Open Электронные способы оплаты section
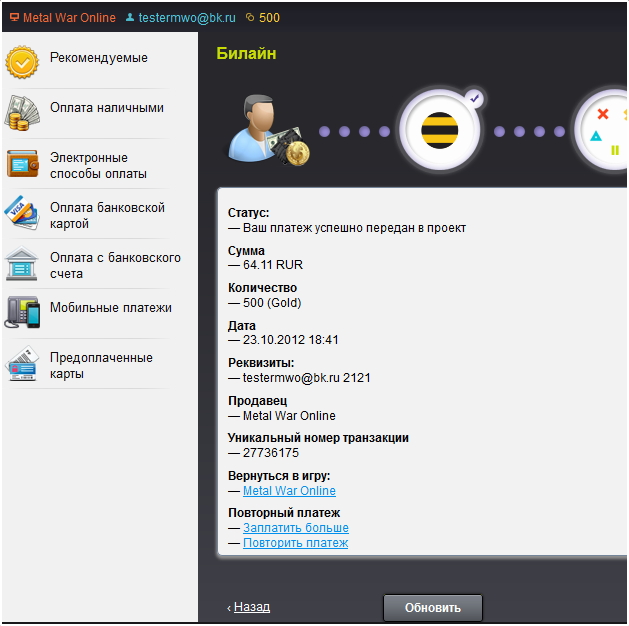The height and width of the screenshot is (626, 629). (98, 166)
